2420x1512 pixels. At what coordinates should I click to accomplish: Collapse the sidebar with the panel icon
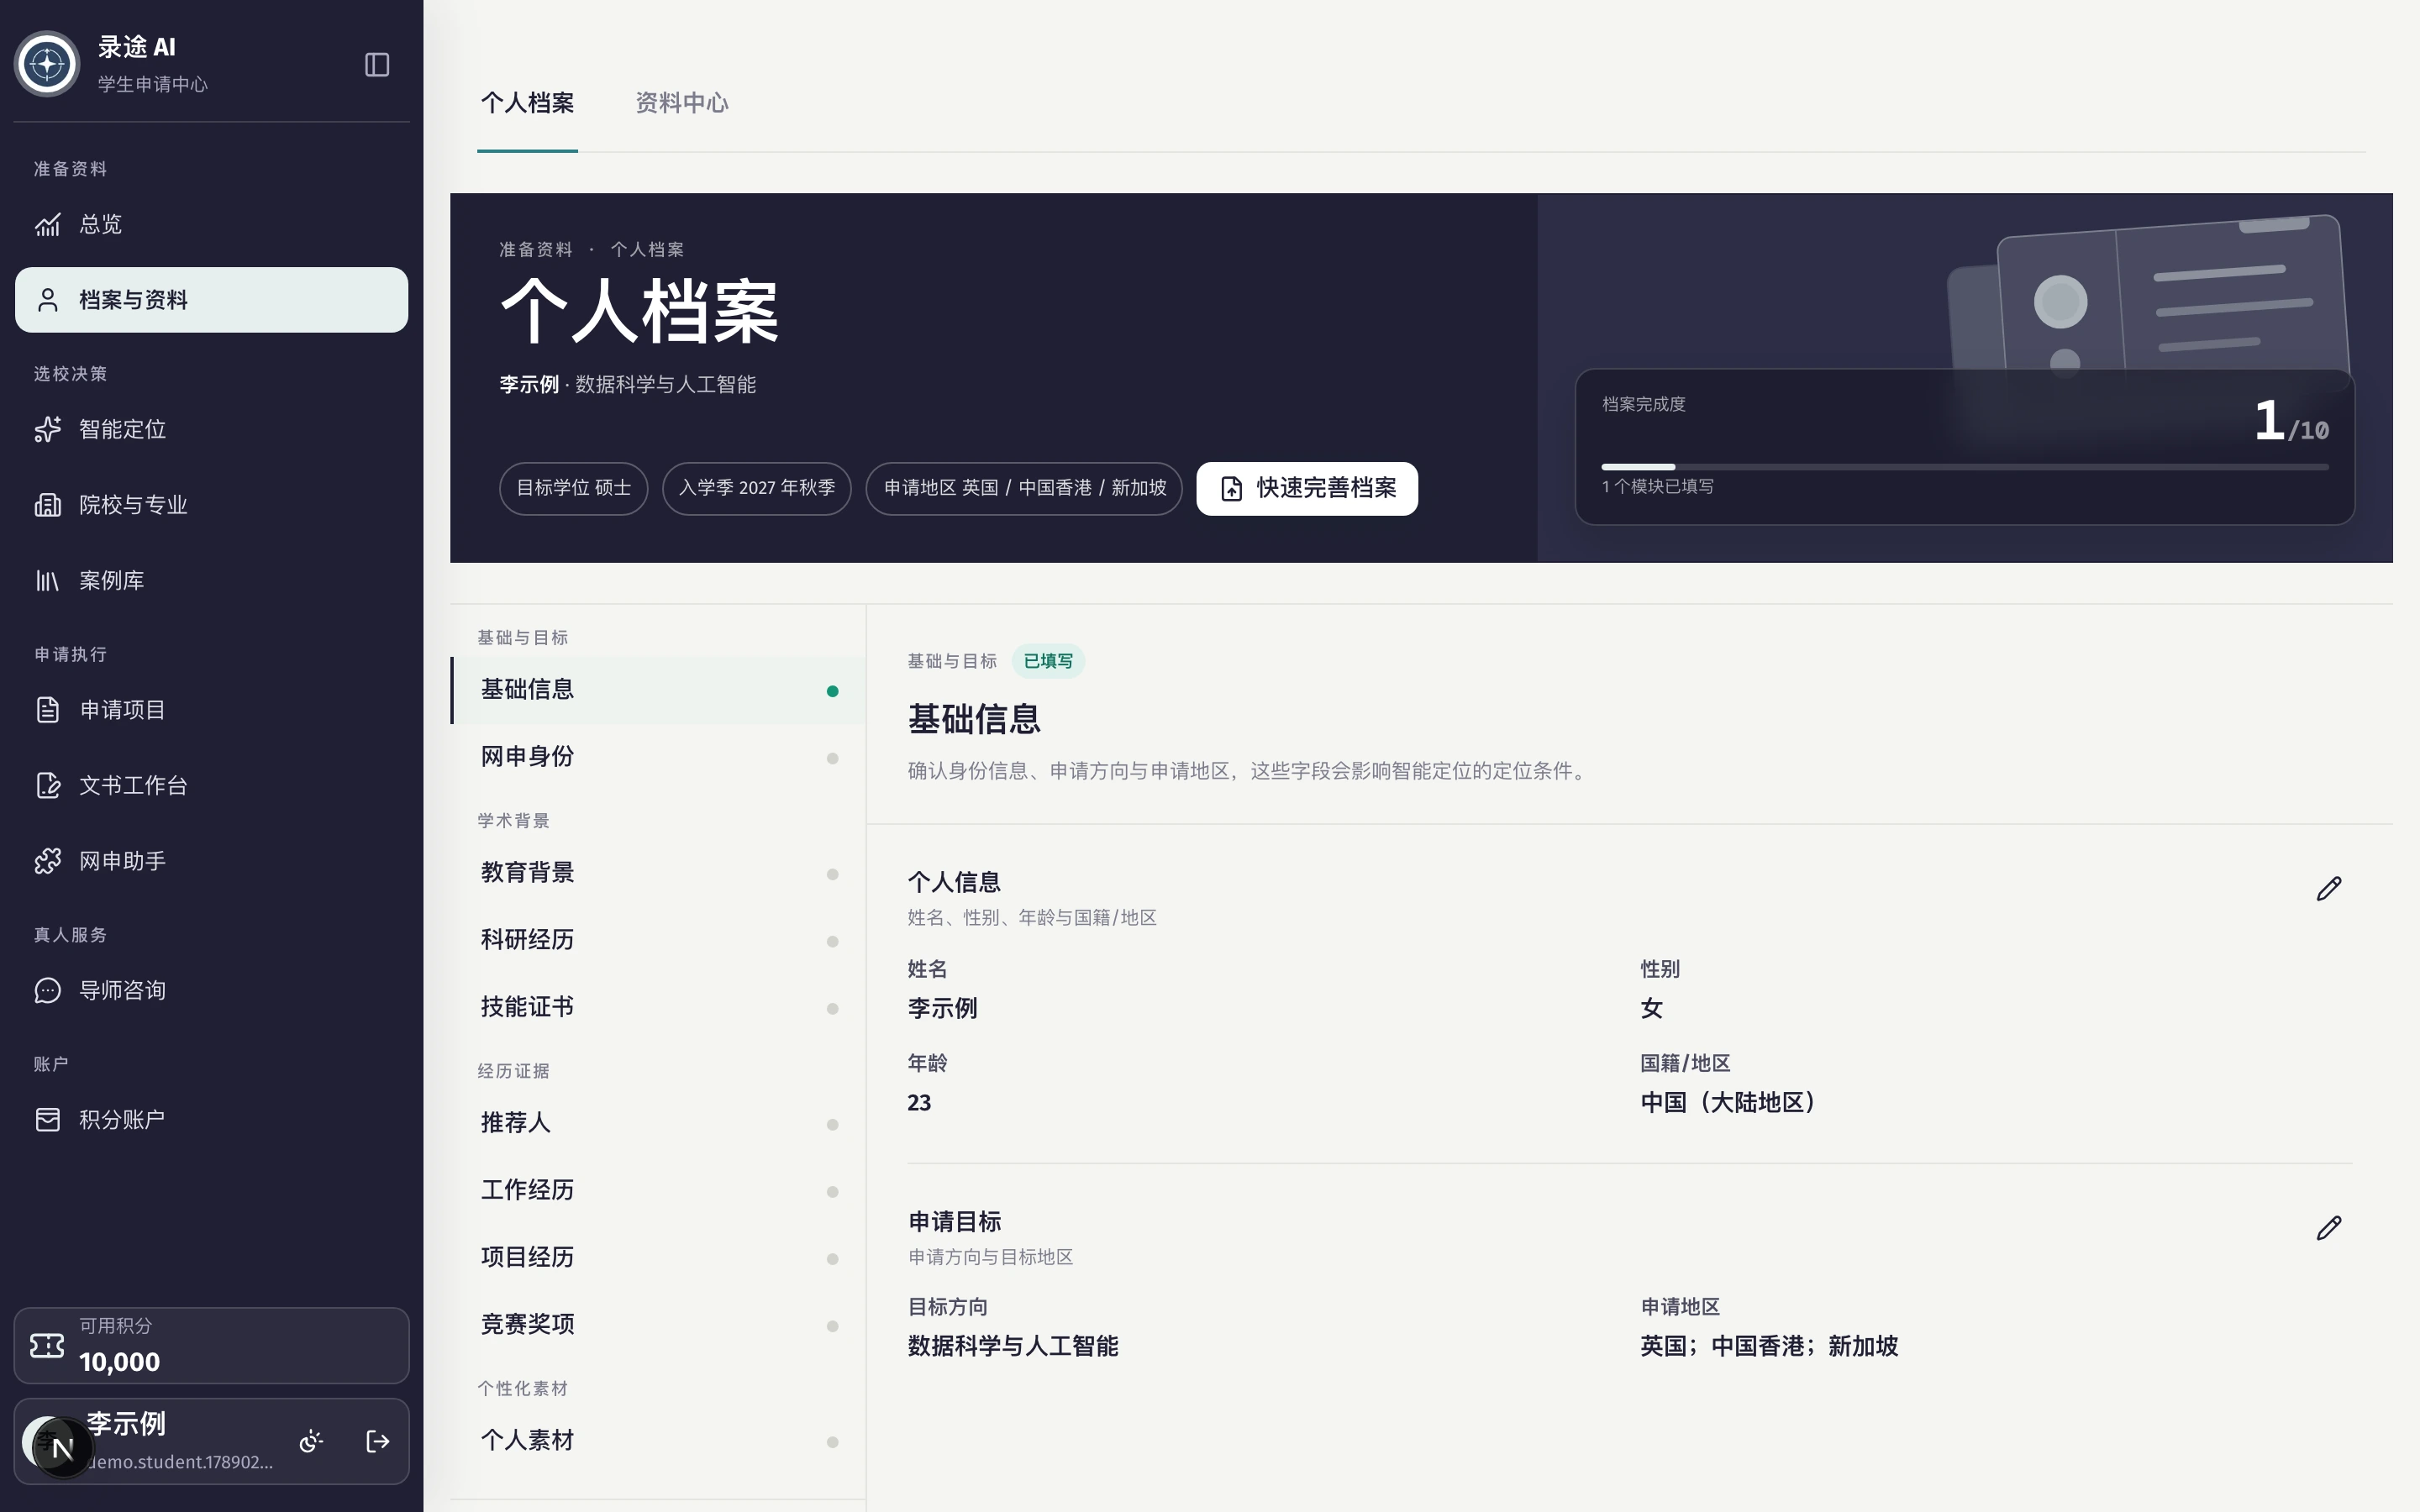pos(377,65)
